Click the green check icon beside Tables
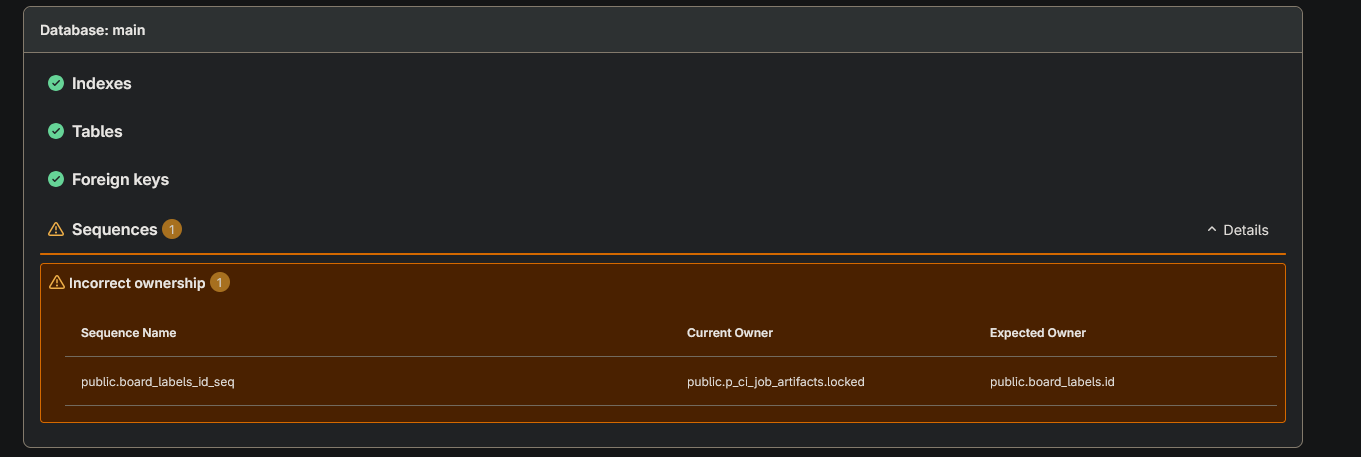 coord(56,131)
